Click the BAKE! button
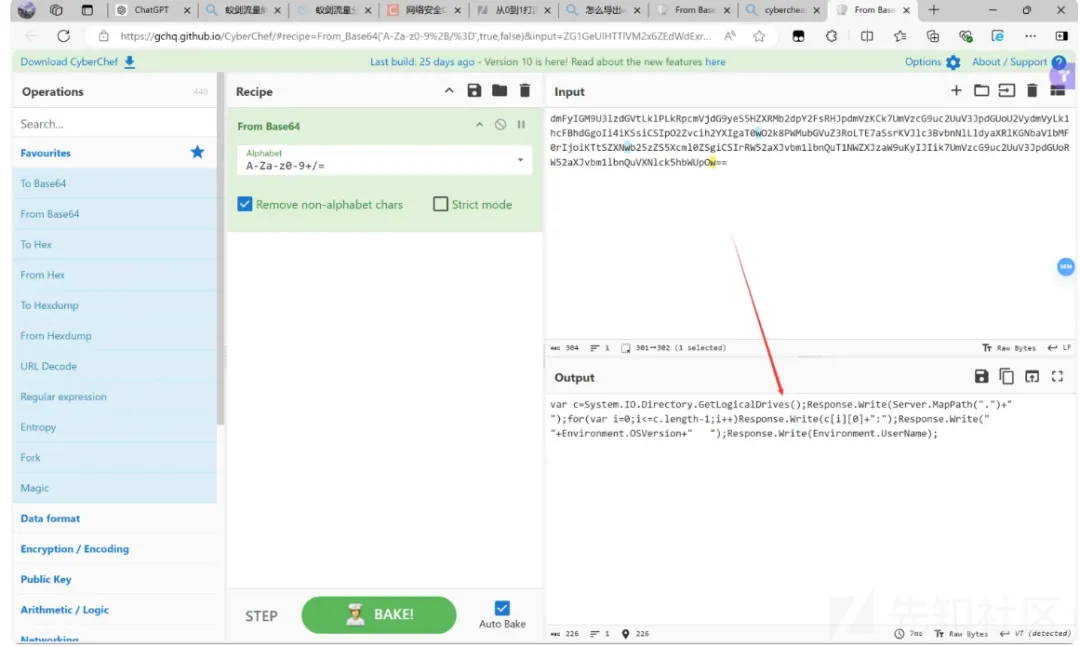 pos(379,614)
